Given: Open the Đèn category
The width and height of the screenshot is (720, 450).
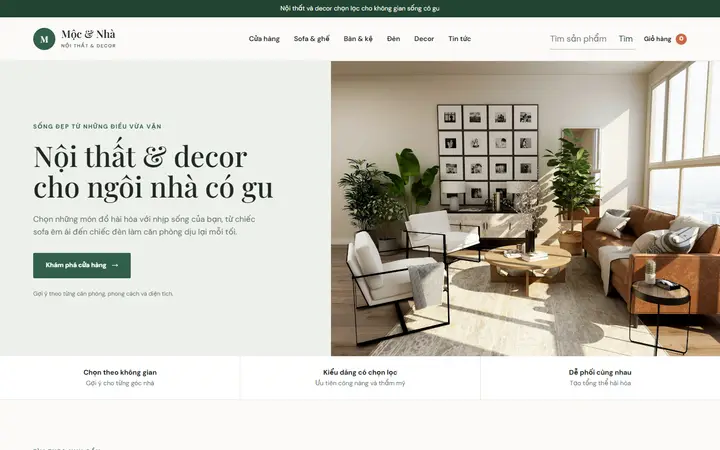Looking at the screenshot, I should tap(393, 39).
